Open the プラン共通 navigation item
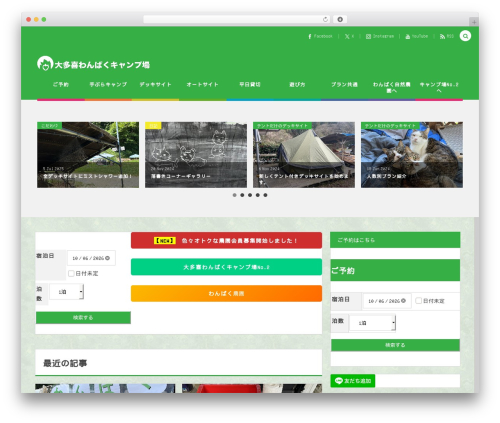The height and width of the screenshot is (423, 500). tap(344, 85)
